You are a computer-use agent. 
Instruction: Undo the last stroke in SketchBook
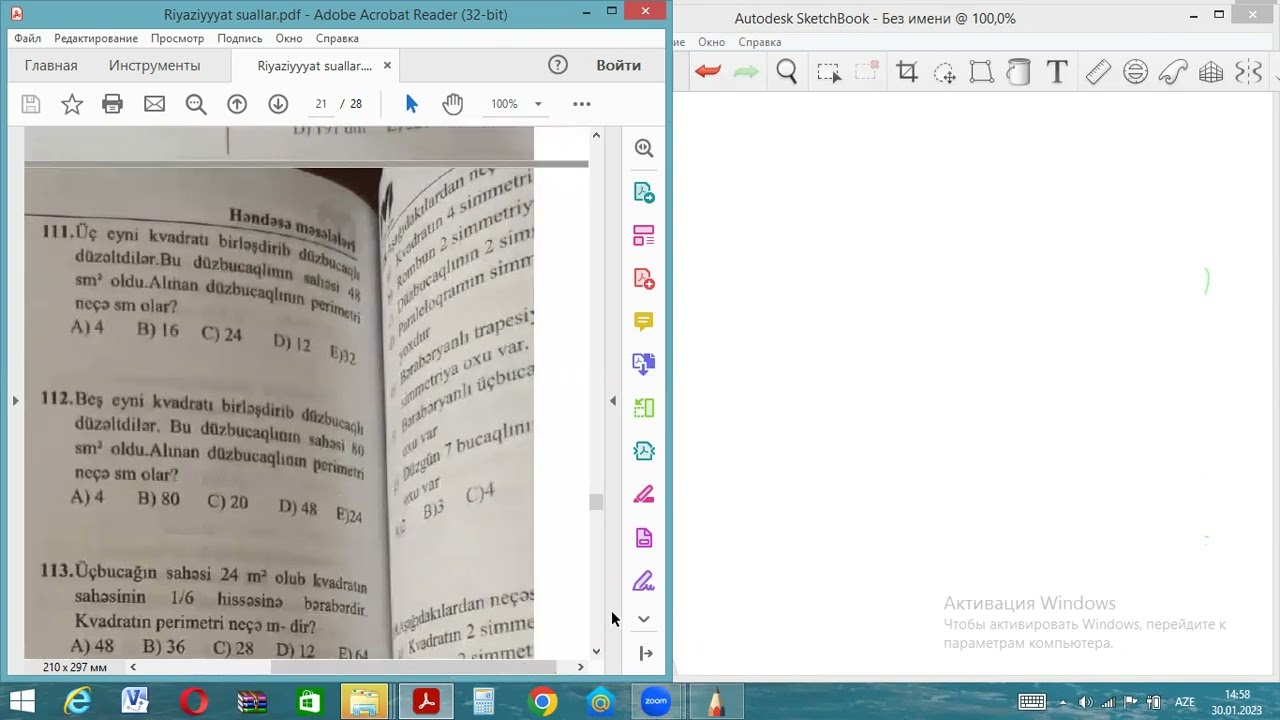[x=708, y=72]
